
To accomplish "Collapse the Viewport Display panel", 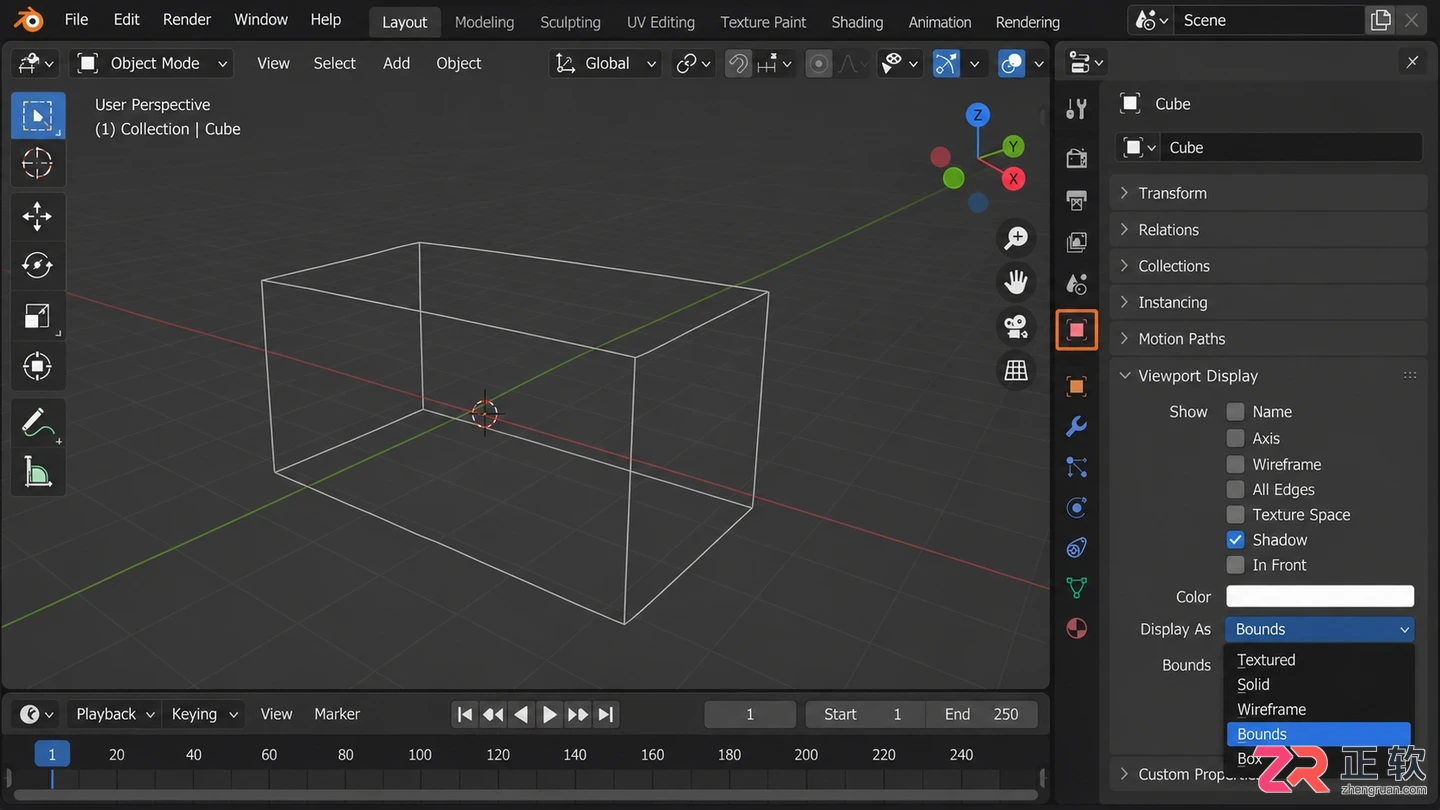I will (x=1268, y=376).
